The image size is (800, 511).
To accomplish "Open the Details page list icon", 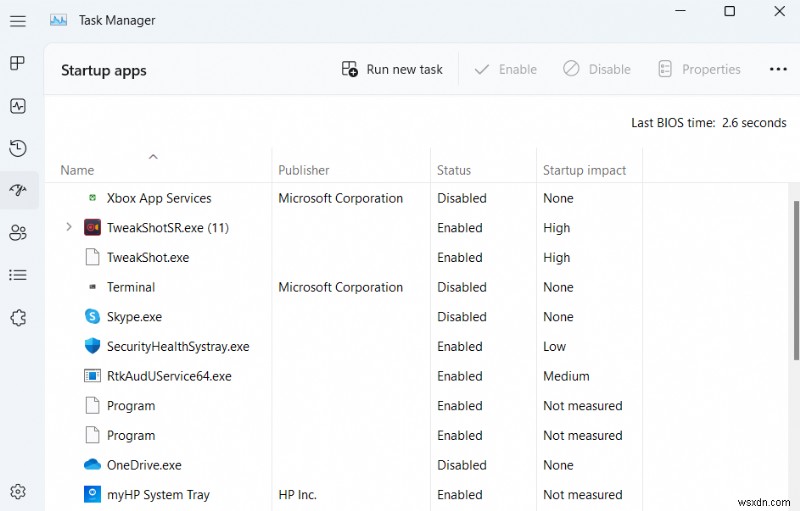I will [17, 275].
